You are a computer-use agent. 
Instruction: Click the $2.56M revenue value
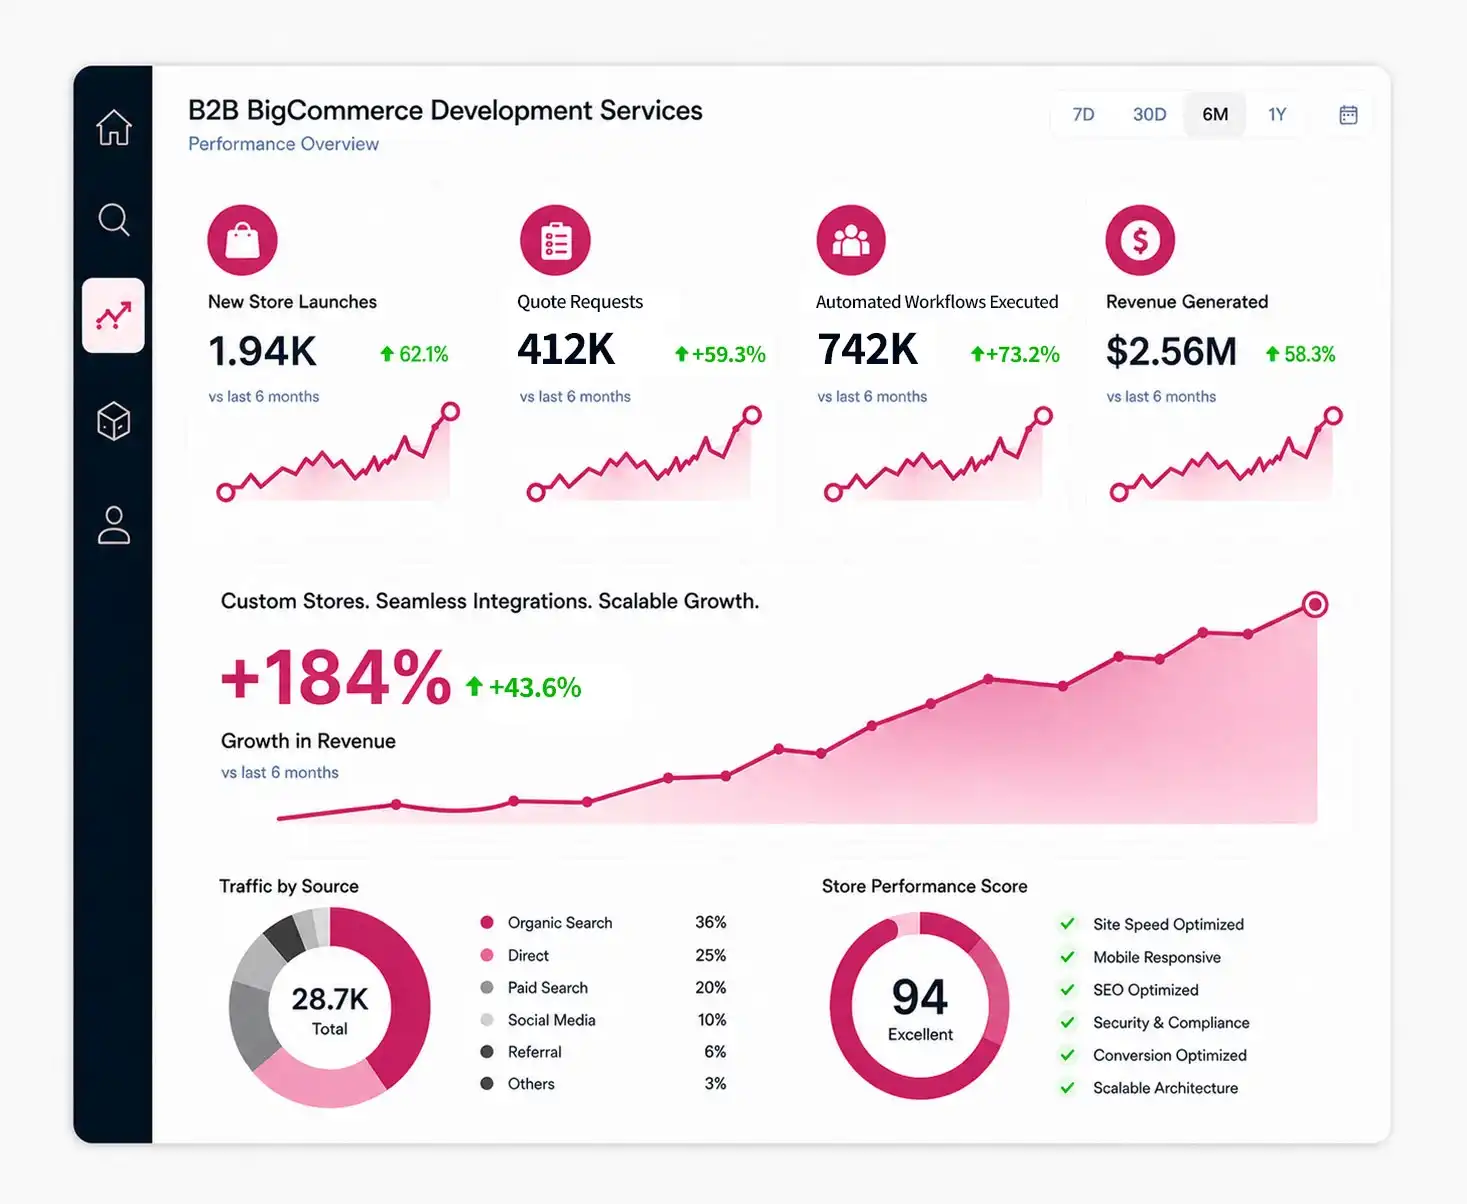pos(1171,351)
